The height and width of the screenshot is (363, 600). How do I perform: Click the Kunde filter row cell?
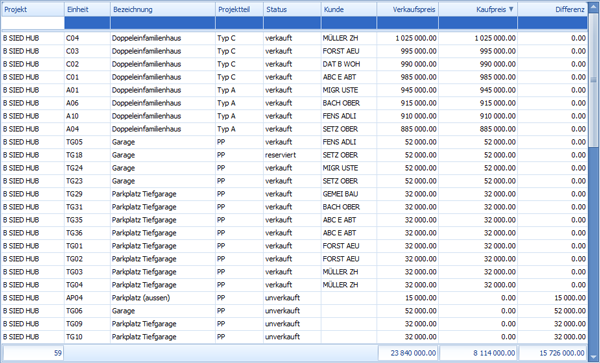[349, 23]
